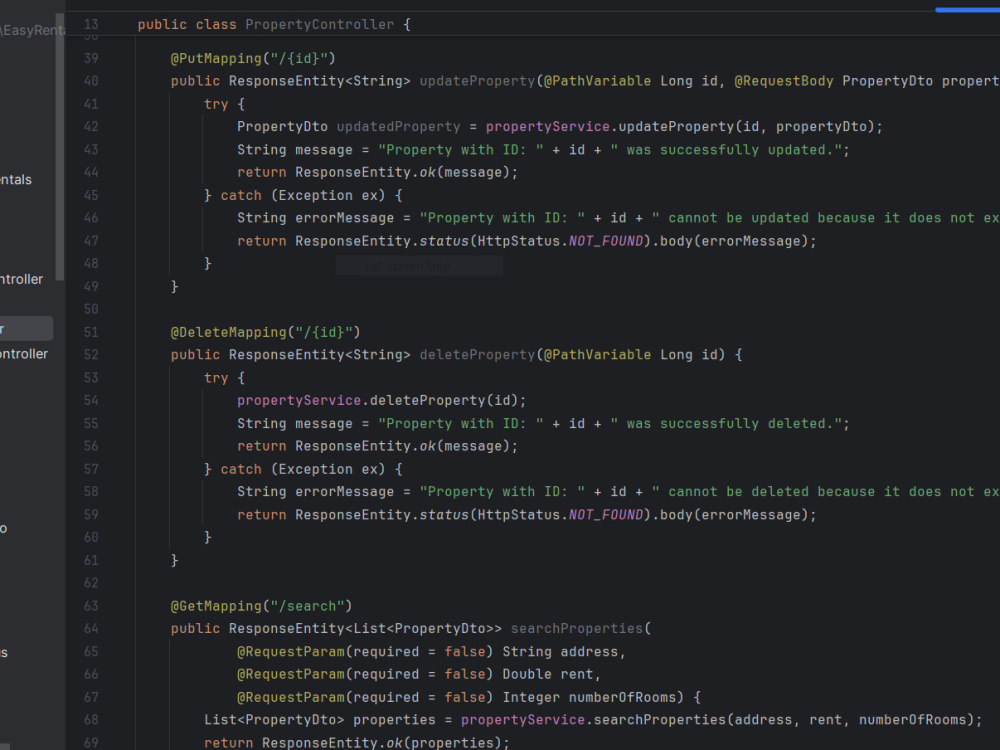Click the "was successfully deleted." string literal
Viewport: 1000px width, 750px height.
(x=726, y=423)
